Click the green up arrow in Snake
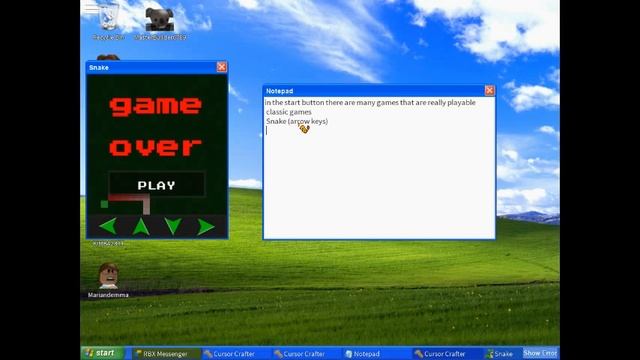640x360 pixels. 141,227
